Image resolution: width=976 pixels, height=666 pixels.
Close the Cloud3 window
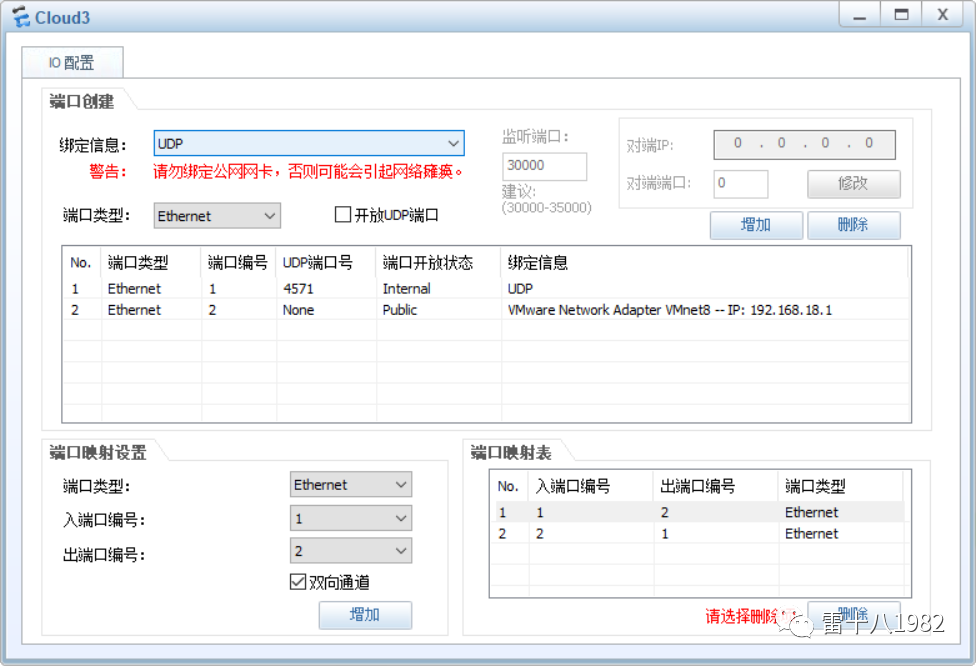click(x=943, y=15)
